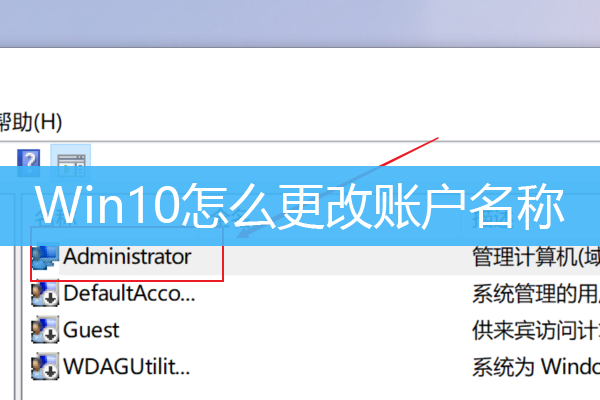The image size is (600, 400).
Task: Click the 系统为 Windo description text
Action: pos(536,367)
